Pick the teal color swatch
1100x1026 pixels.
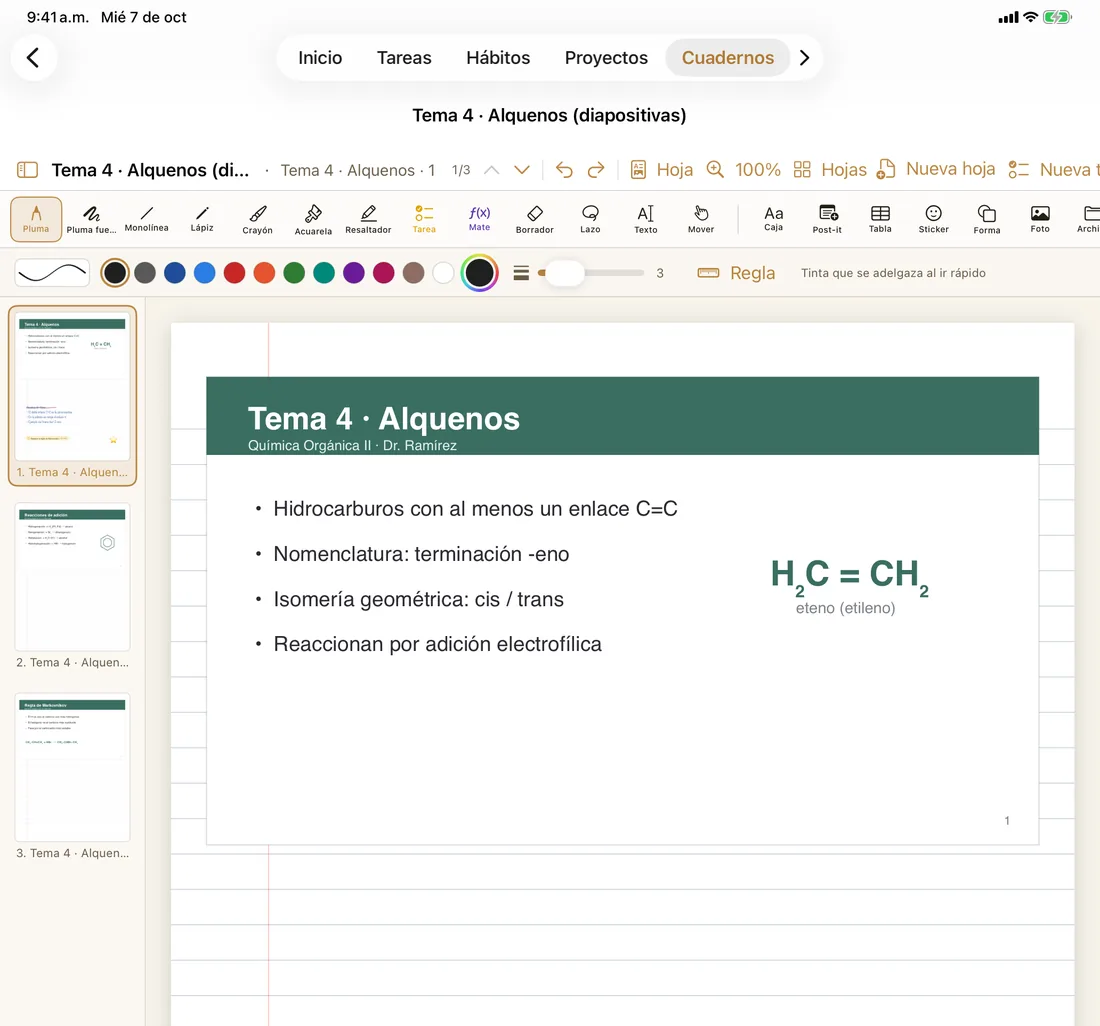point(323,273)
